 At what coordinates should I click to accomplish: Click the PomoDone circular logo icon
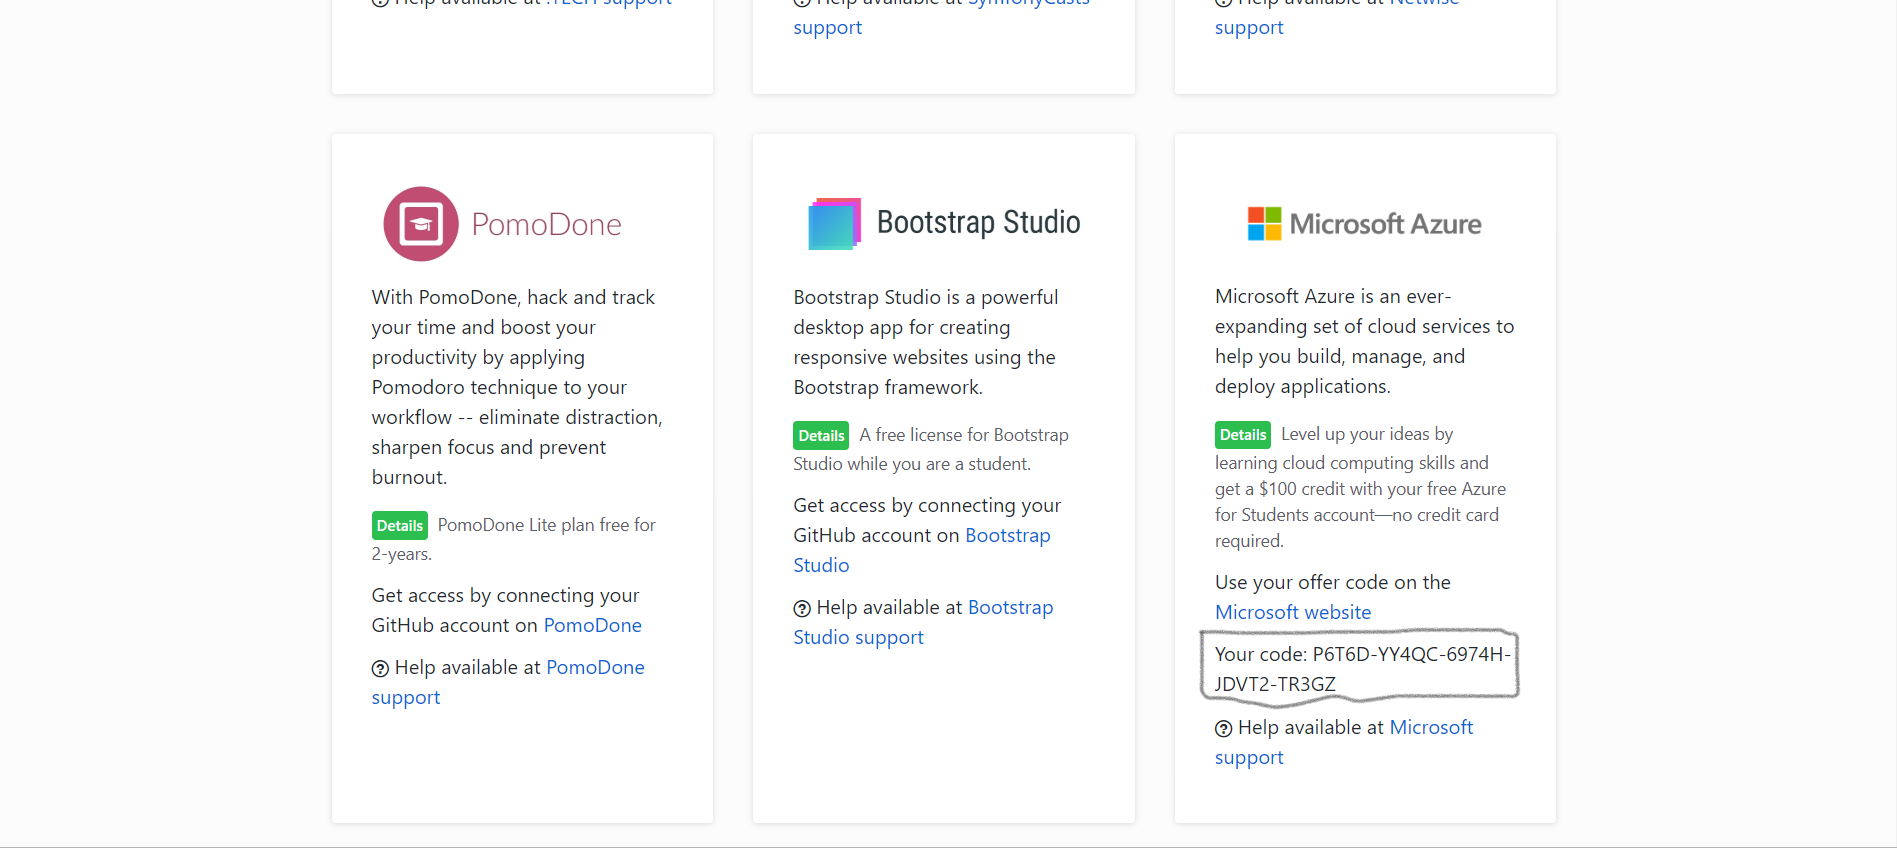[x=421, y=224]
